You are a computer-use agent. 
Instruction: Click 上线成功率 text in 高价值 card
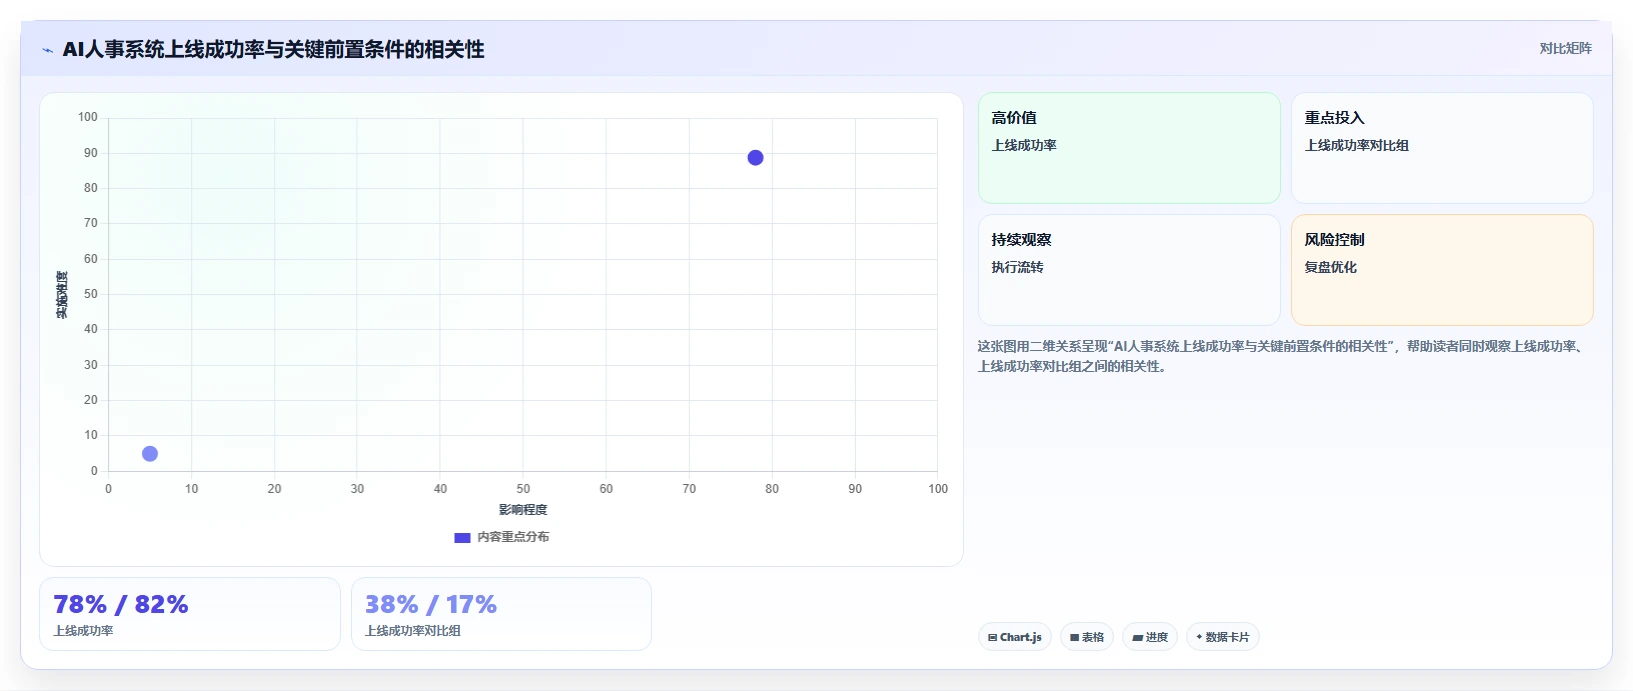1024,145
